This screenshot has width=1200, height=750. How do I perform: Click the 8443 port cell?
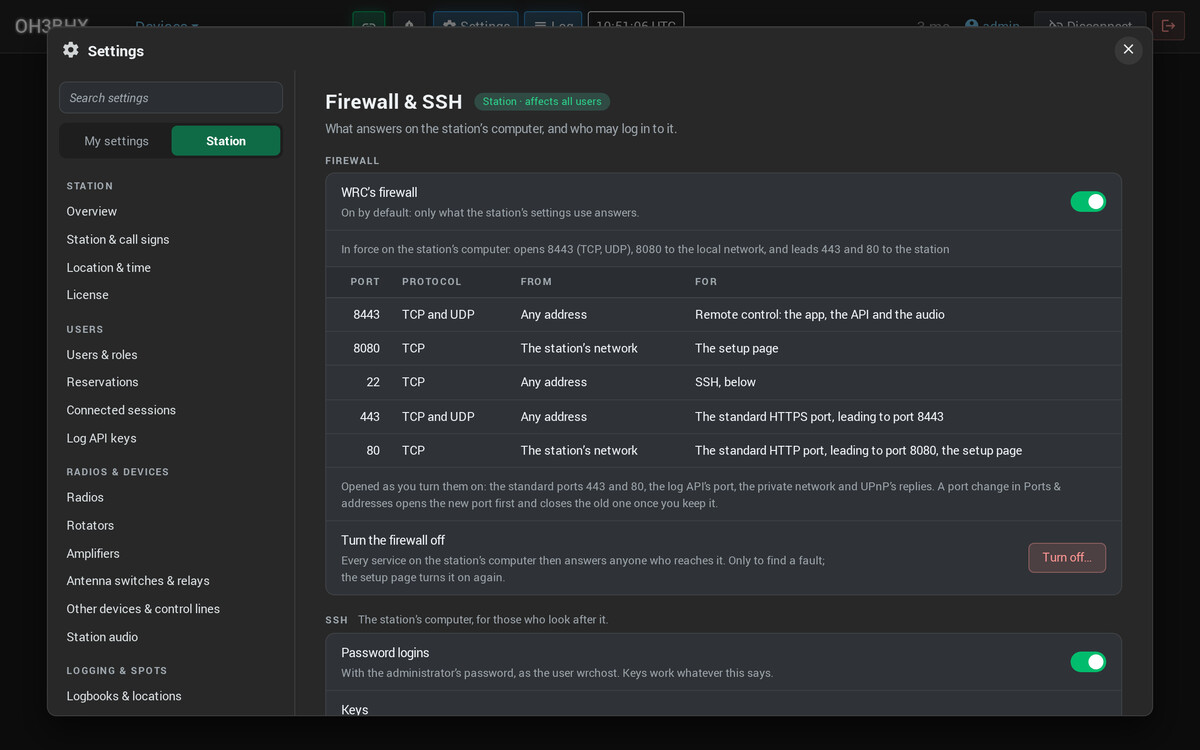(x=366, y=314)
